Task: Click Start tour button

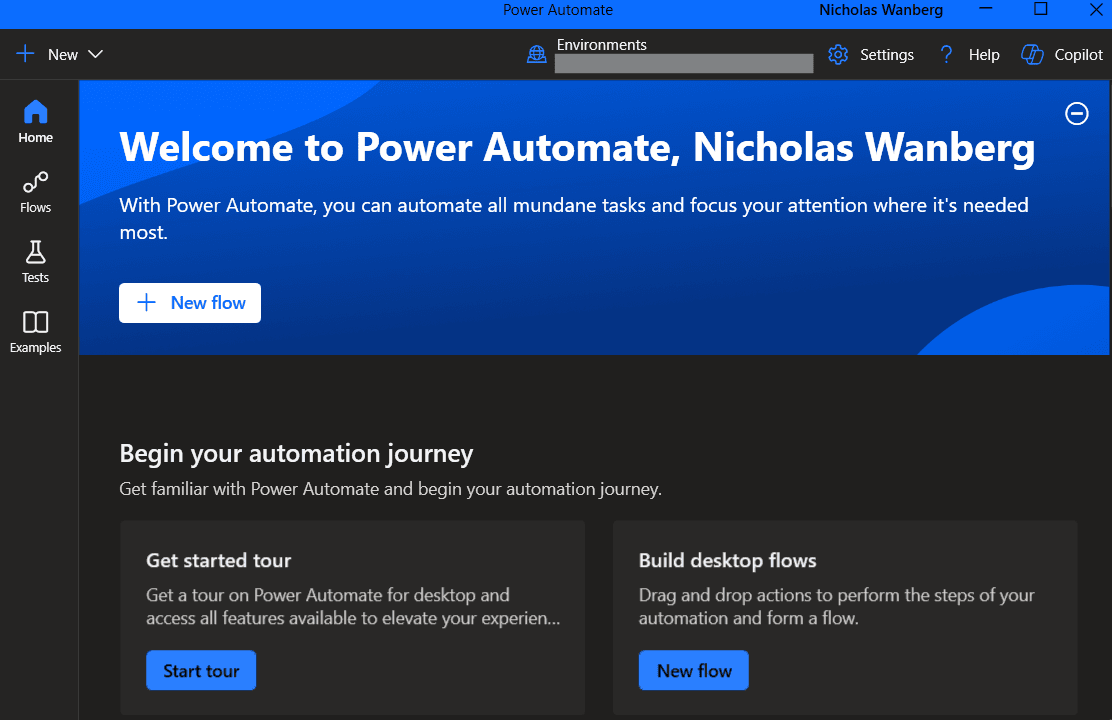Action: (201, 670)
